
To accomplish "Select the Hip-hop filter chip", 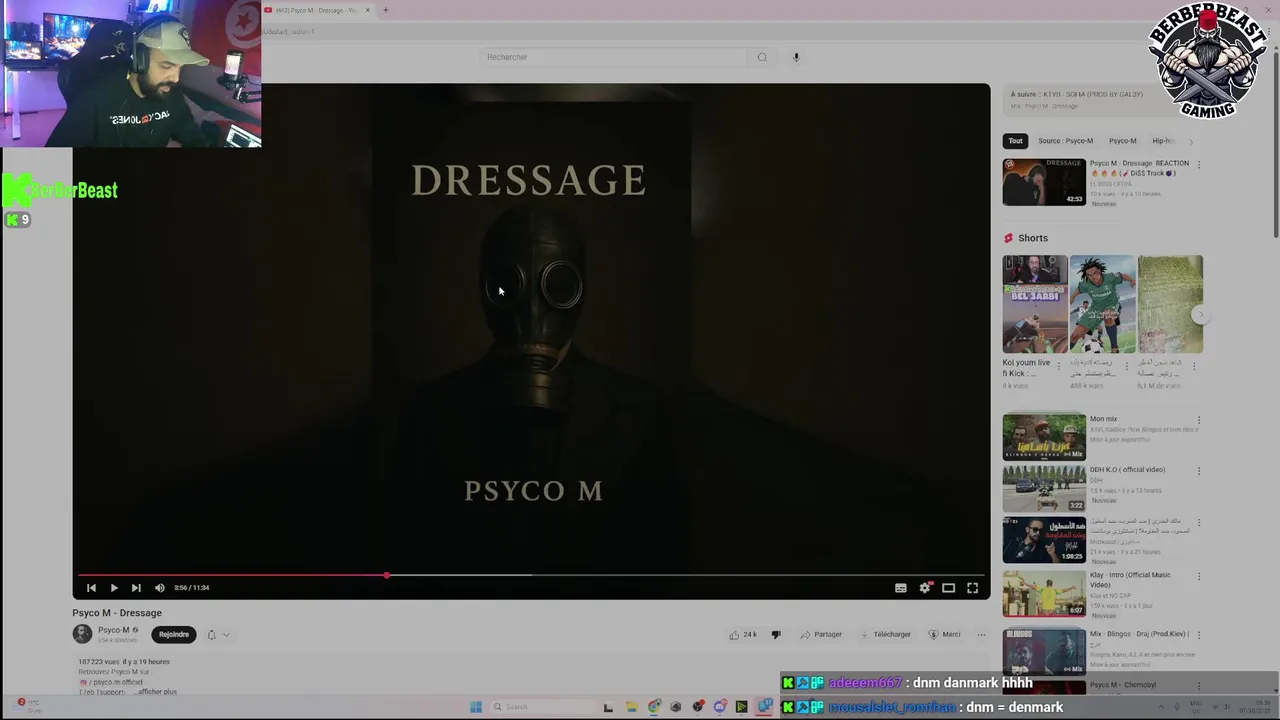I will point(1162,141).
